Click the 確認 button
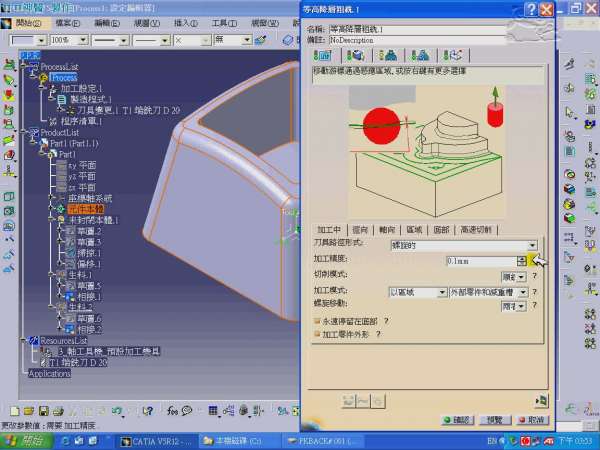This screenshot has width=600, height=450. coord(454,420)
